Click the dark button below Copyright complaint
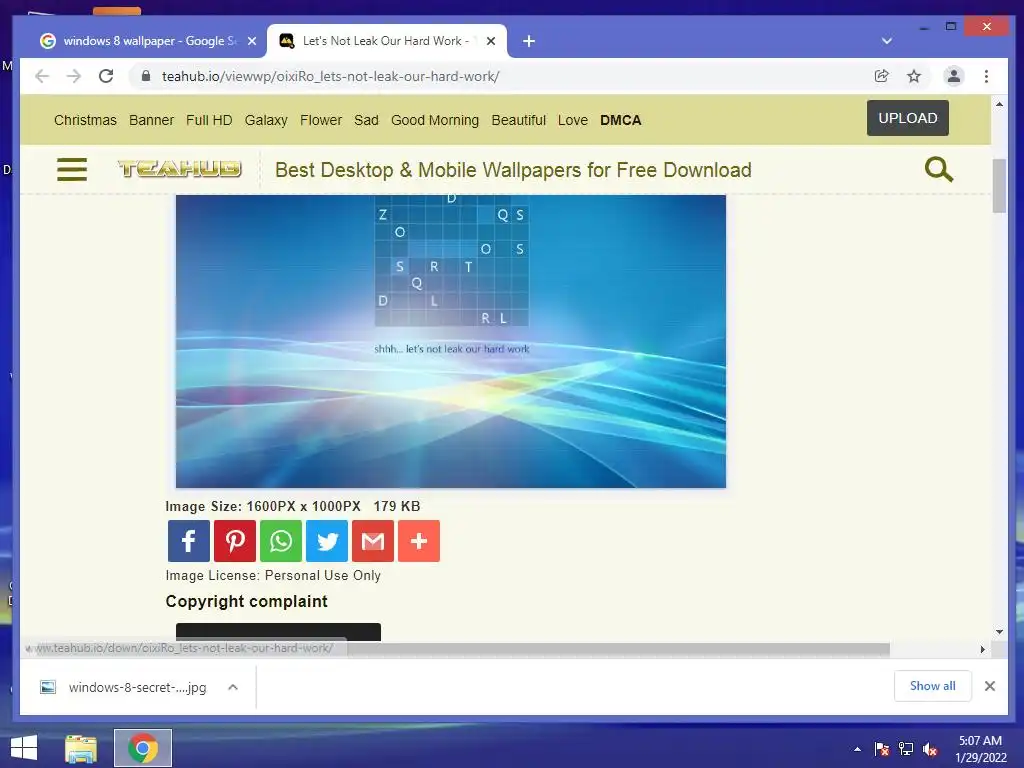Image resolution: width=1024 pixels, height=768 pixels. pos(278,632)
